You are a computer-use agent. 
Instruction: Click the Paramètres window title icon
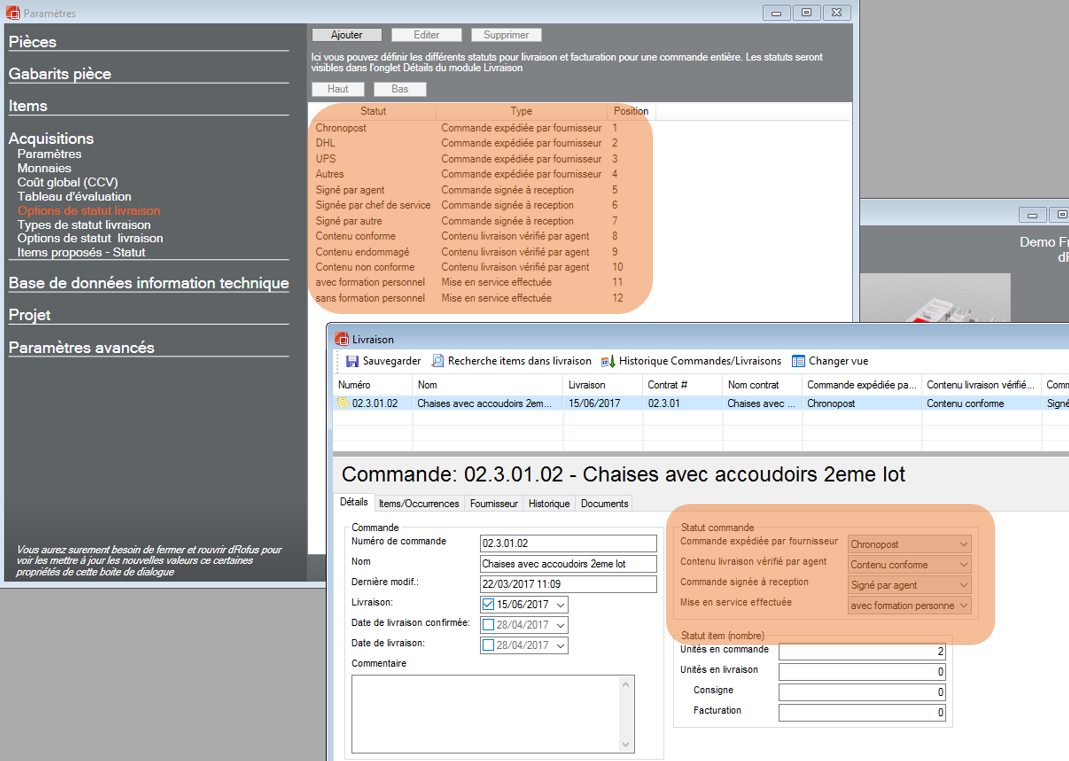coord(13,13)
